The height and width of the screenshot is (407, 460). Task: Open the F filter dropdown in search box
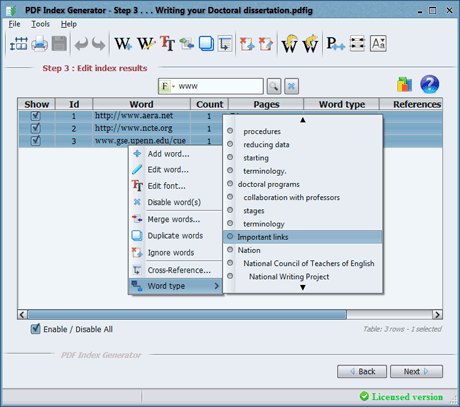(x=168, y=87)
